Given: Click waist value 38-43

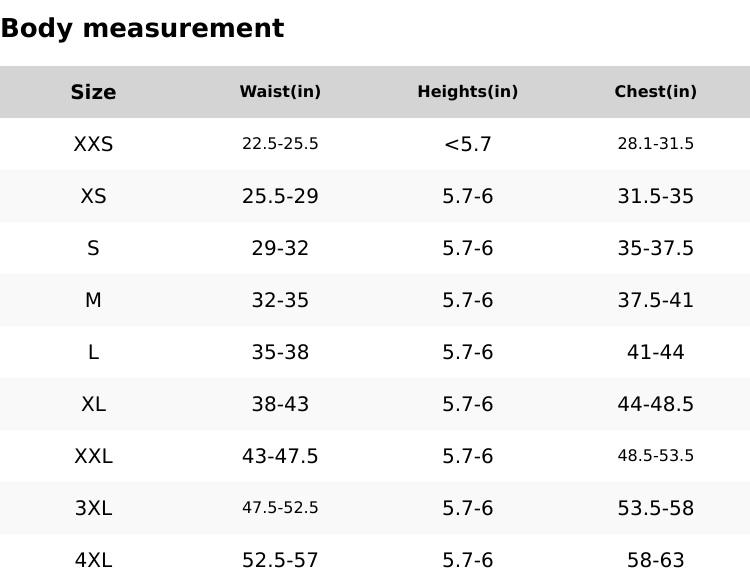Looking at the screenshot, I should click(280, 404).
